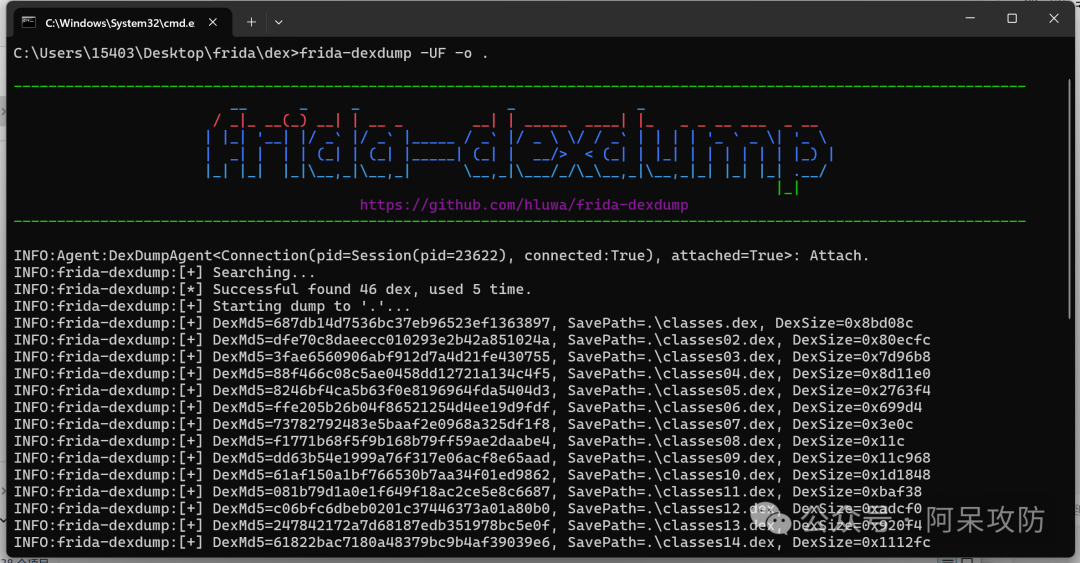This screenshot has height=563, width=1080.
Task: Click DexMd5=3fae6560906abf912d7a4d21fe430755 hash
Action: coord(381,357)
